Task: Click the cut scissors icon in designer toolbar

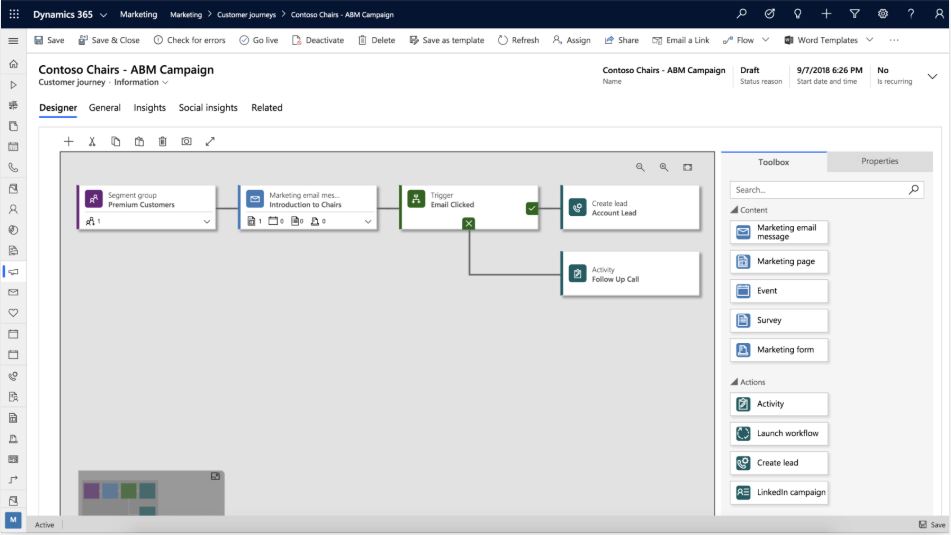Action: click(92, 141)
